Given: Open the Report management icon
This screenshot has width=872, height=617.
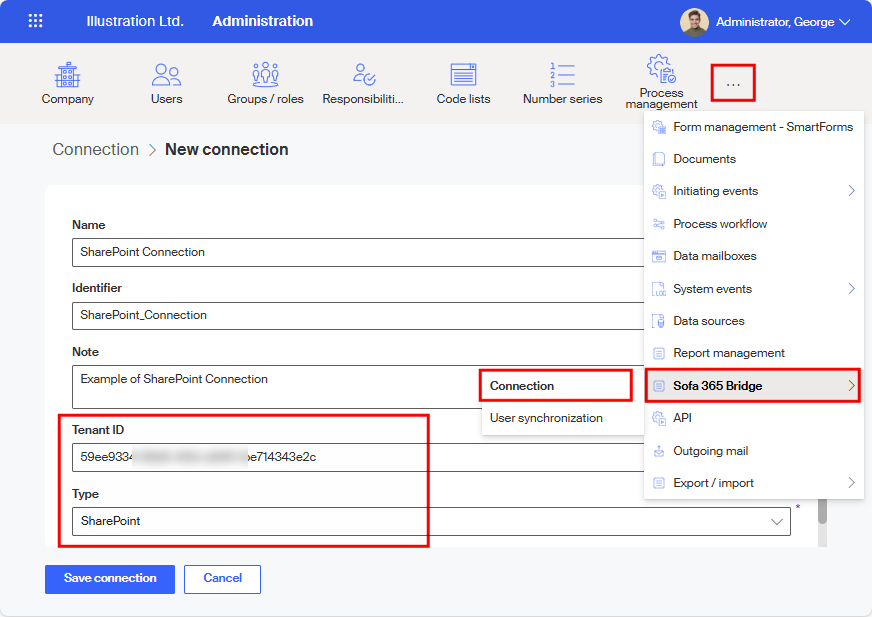Looking at the screenshot, I should coord(661,353).
